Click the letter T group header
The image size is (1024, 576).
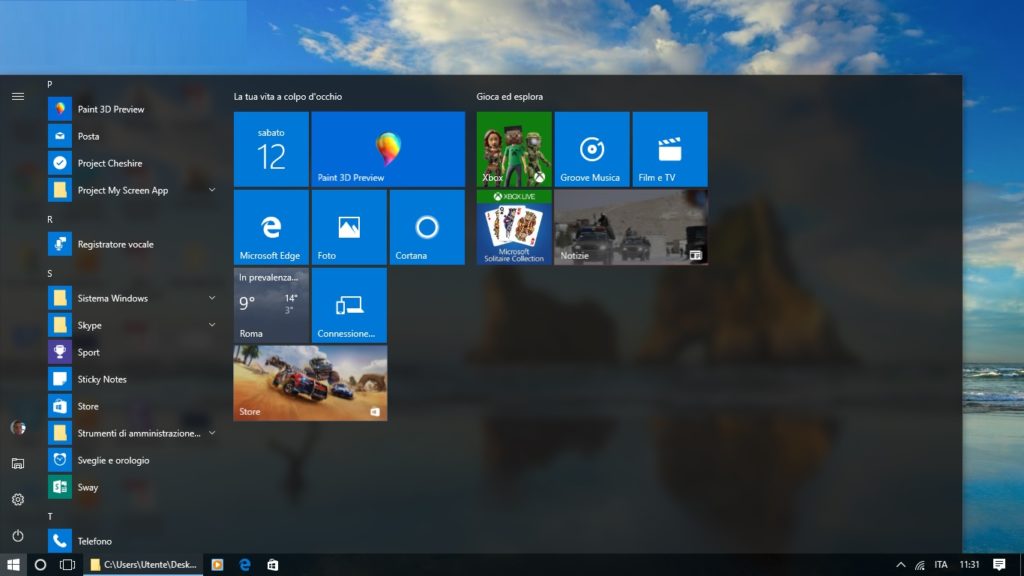50,517
